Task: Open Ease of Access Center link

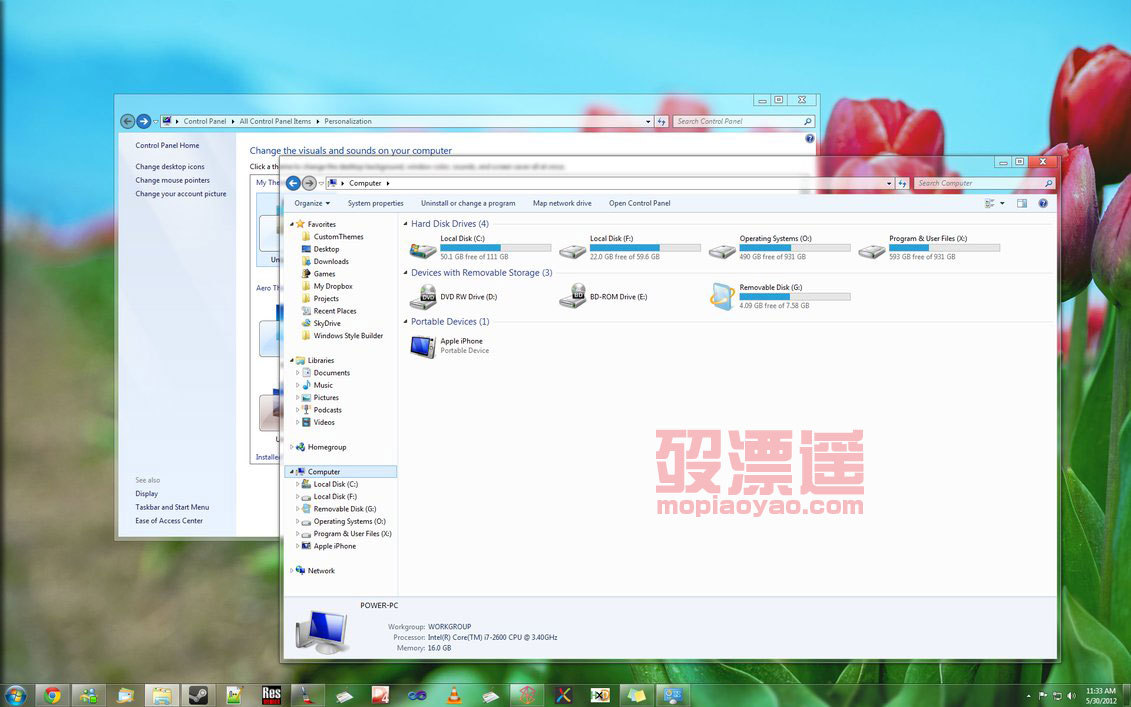Action: [169, 521]
